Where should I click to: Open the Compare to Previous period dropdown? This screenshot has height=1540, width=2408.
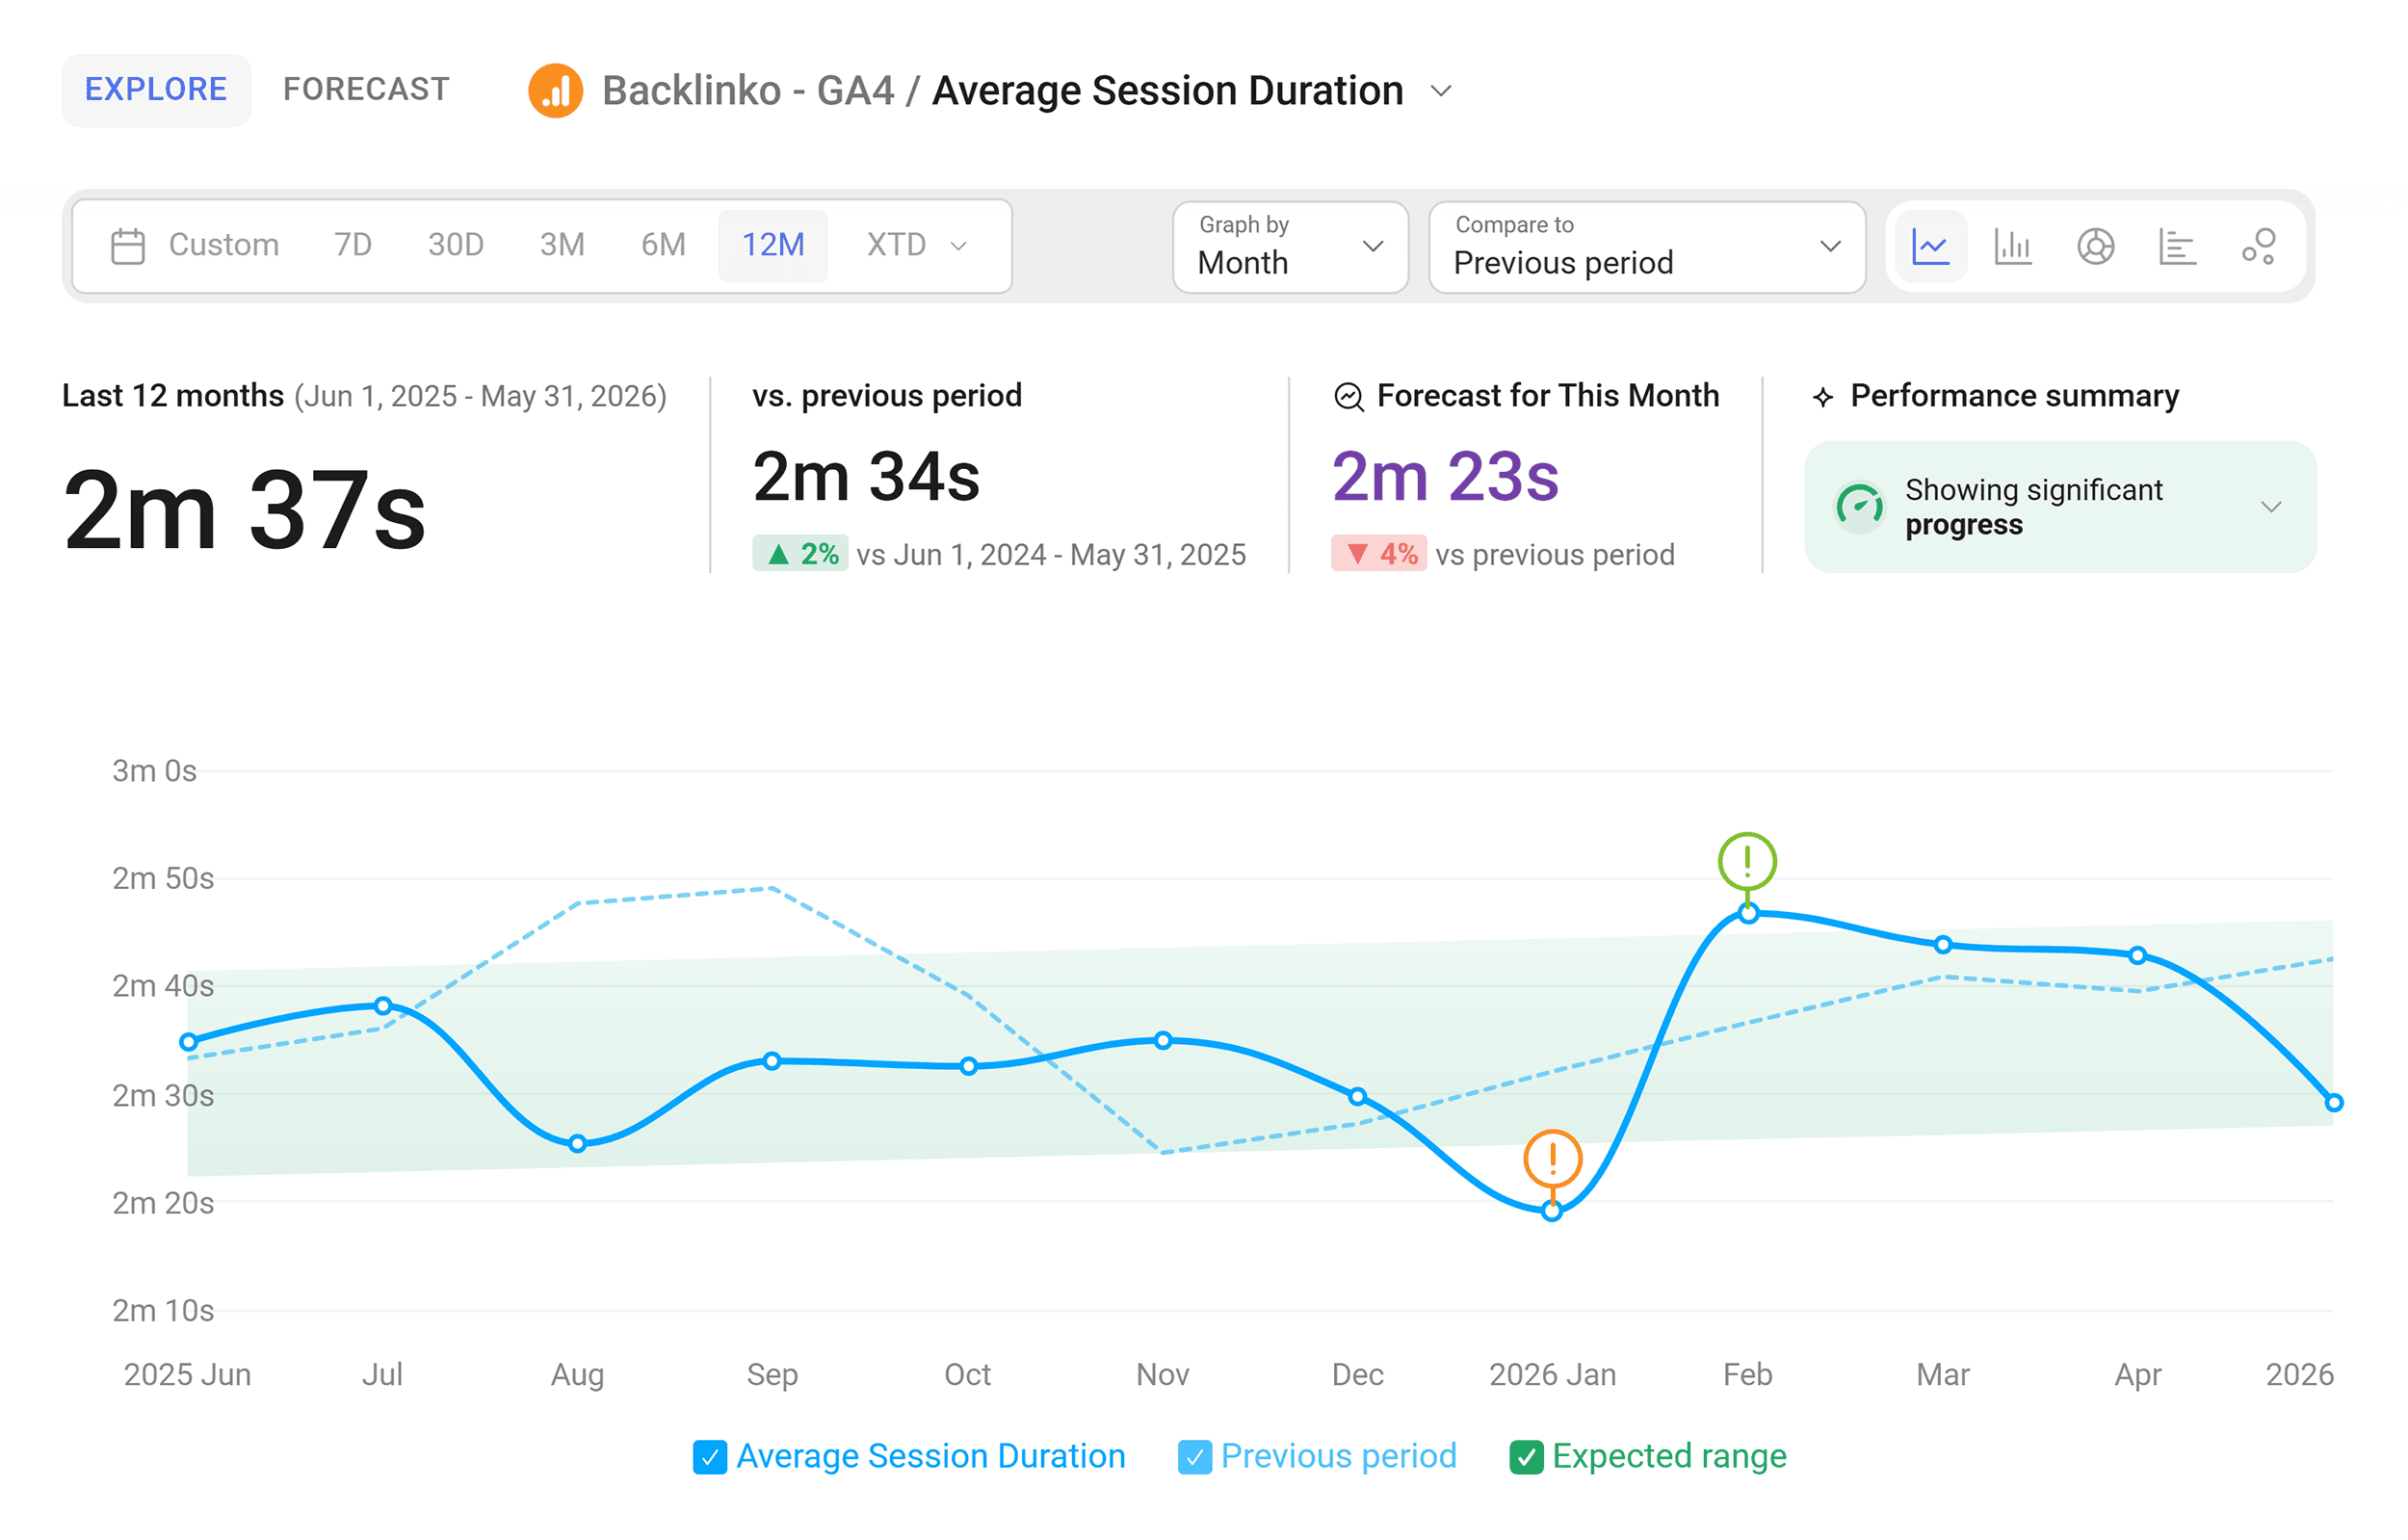[1647, 247]
